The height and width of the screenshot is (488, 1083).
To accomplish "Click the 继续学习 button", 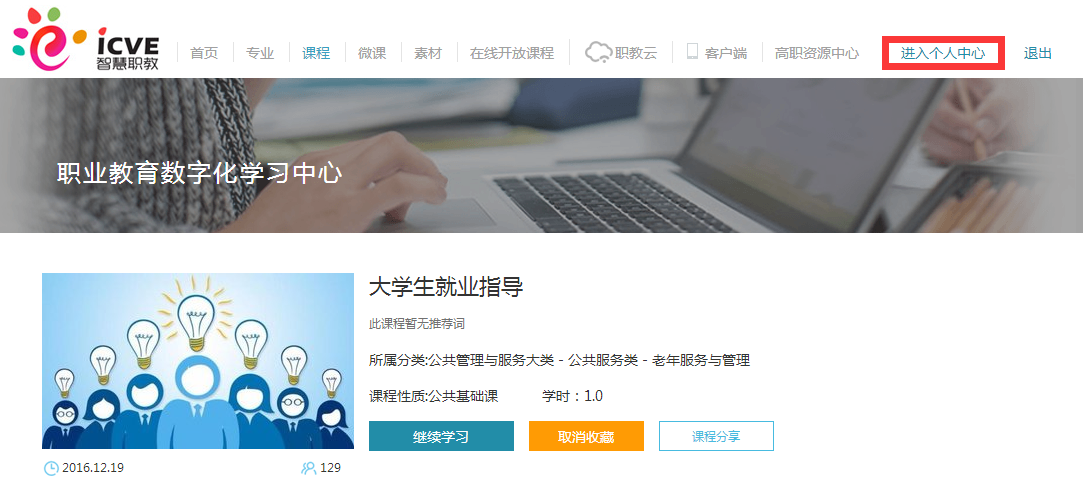I will 441,436.
